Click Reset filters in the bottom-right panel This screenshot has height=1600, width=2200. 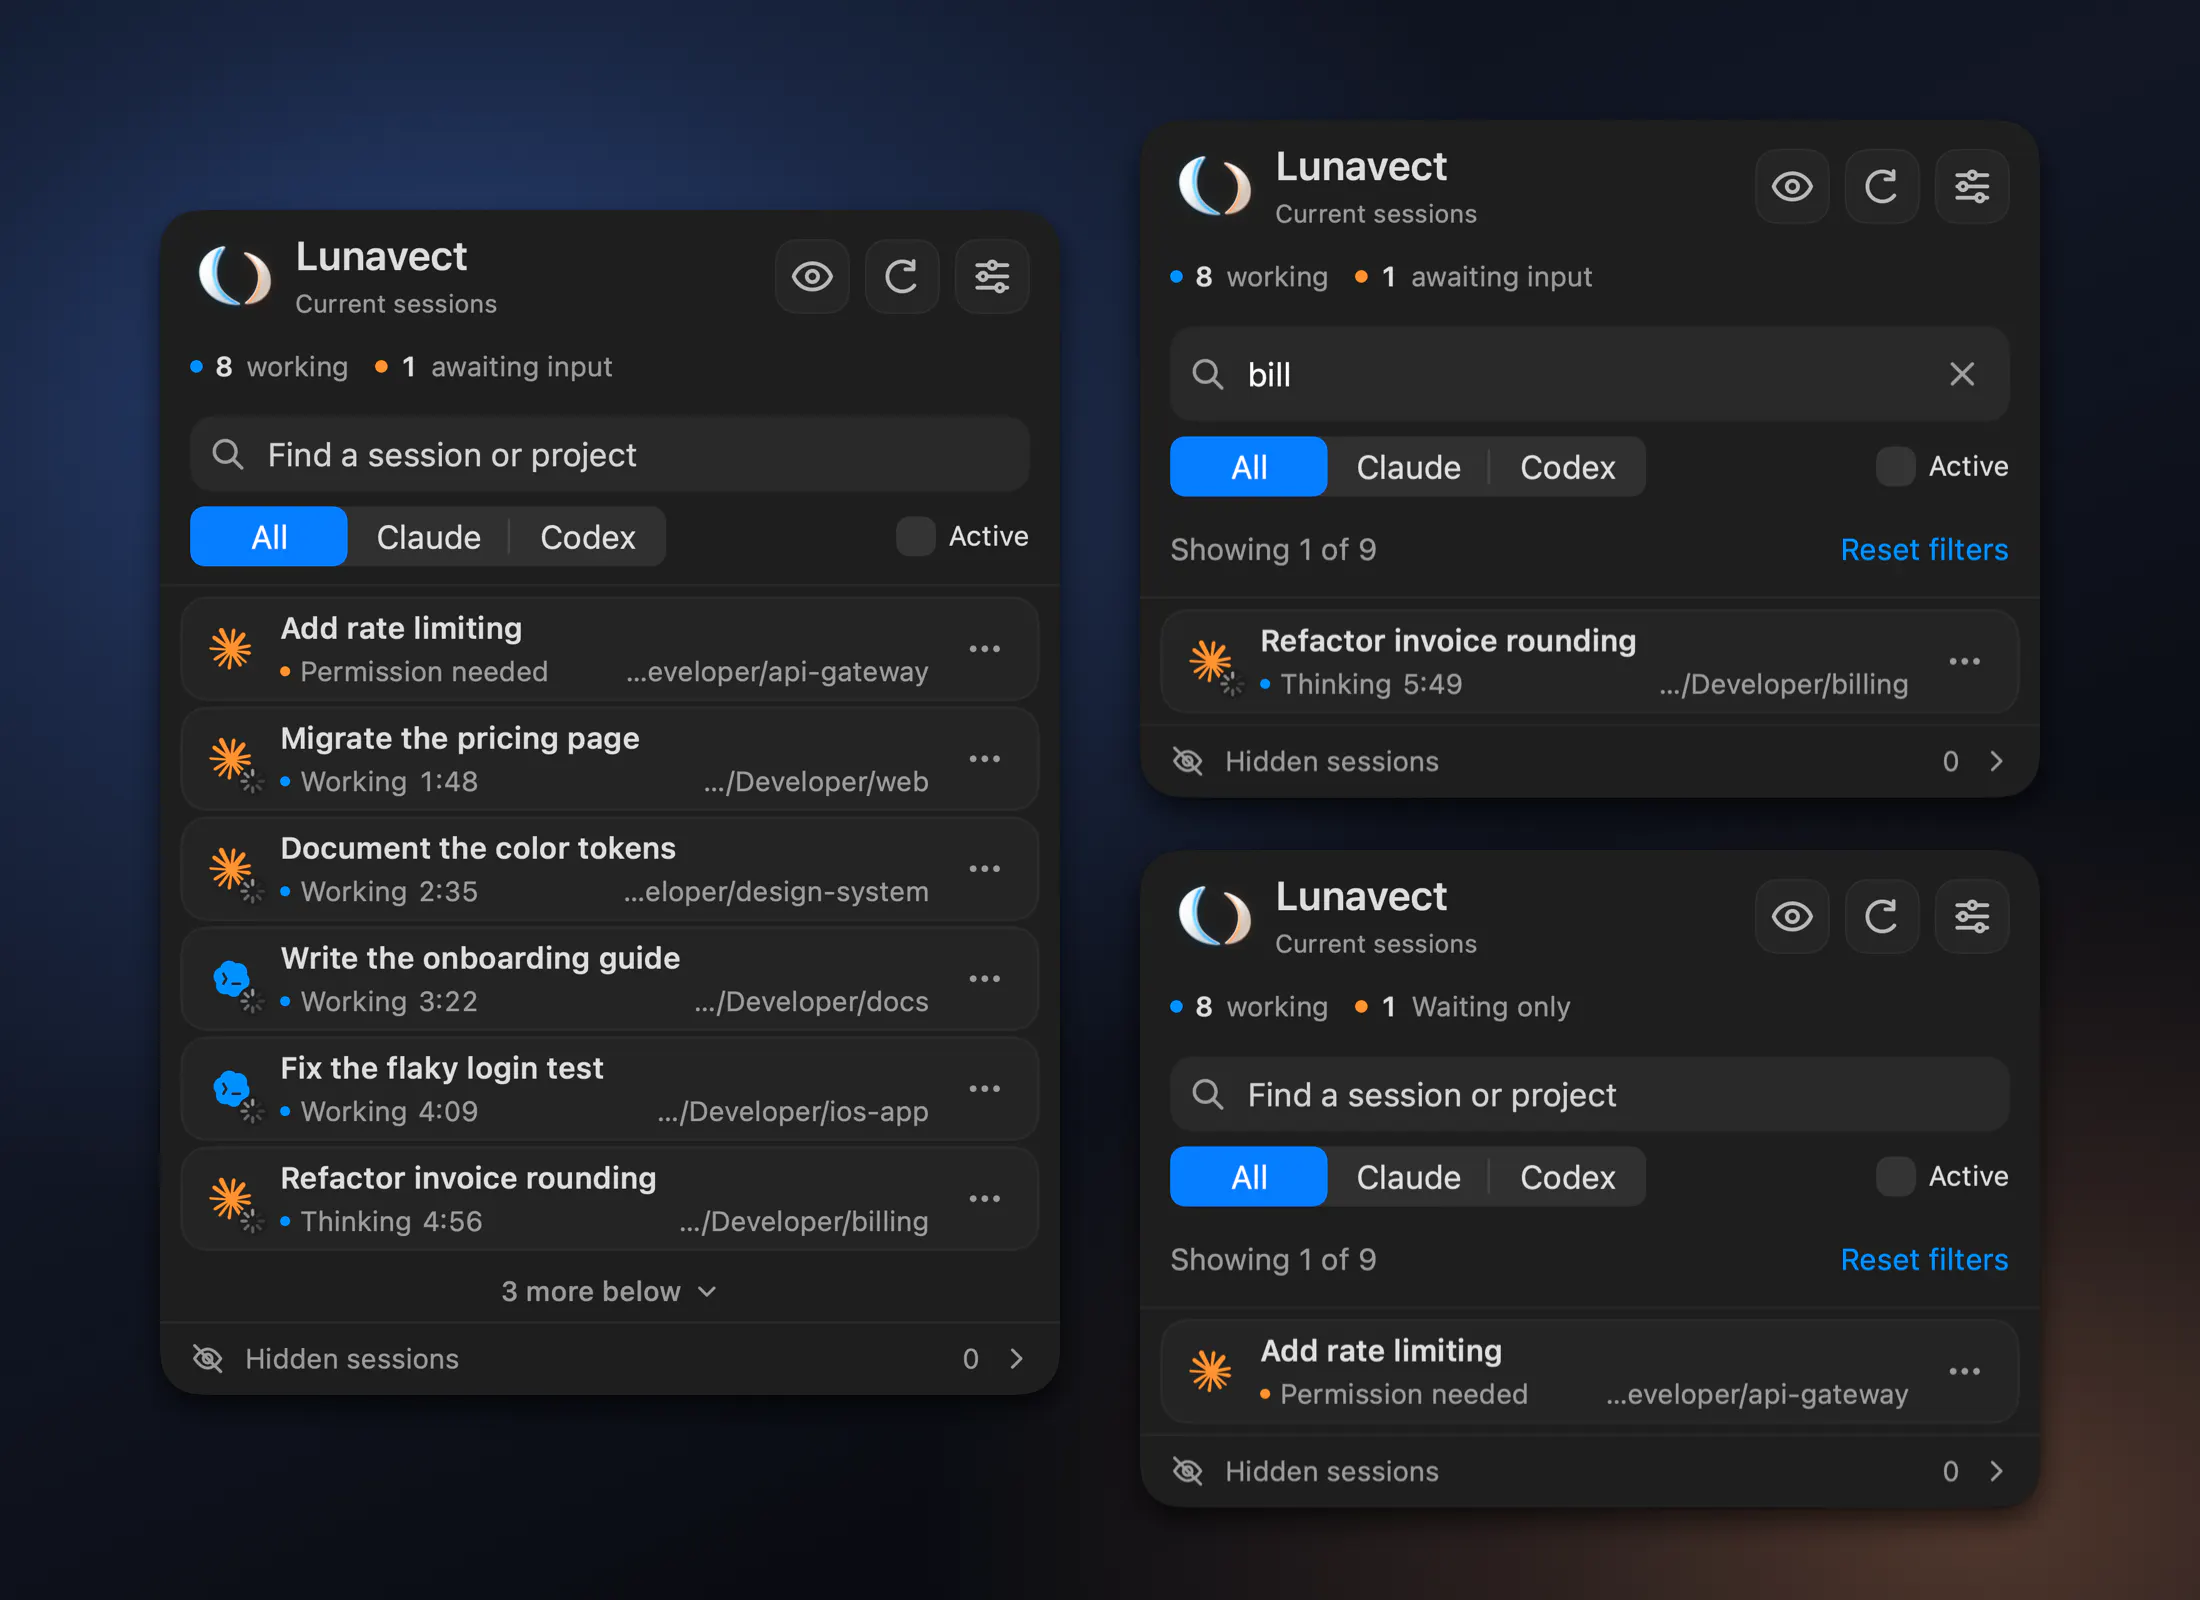click(1924, 1260)
